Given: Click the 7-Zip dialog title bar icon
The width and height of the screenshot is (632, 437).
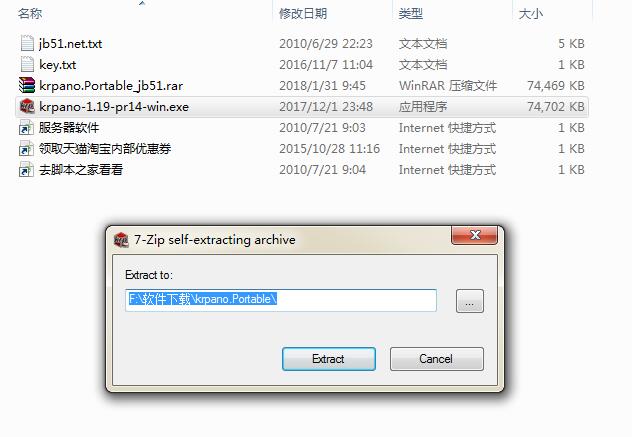Looking at the screenshot, I should click(x=121, y=239).
